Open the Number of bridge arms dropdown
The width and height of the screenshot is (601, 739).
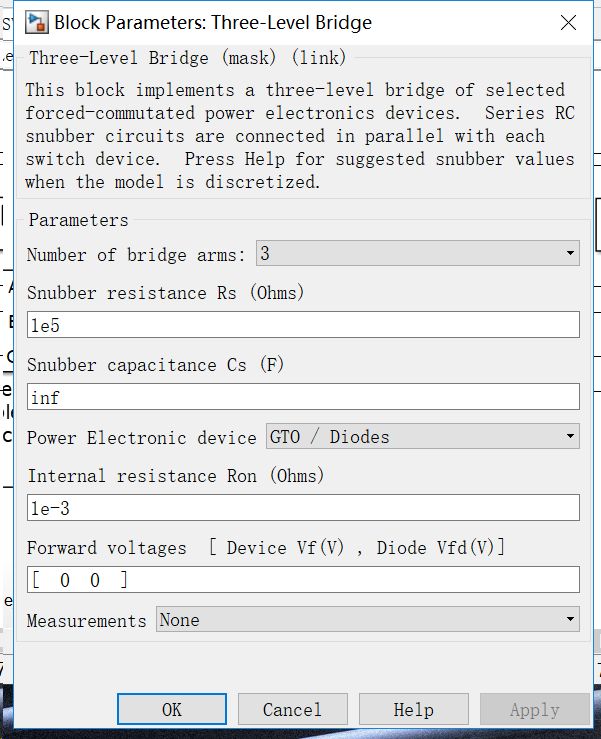(418, 254)
